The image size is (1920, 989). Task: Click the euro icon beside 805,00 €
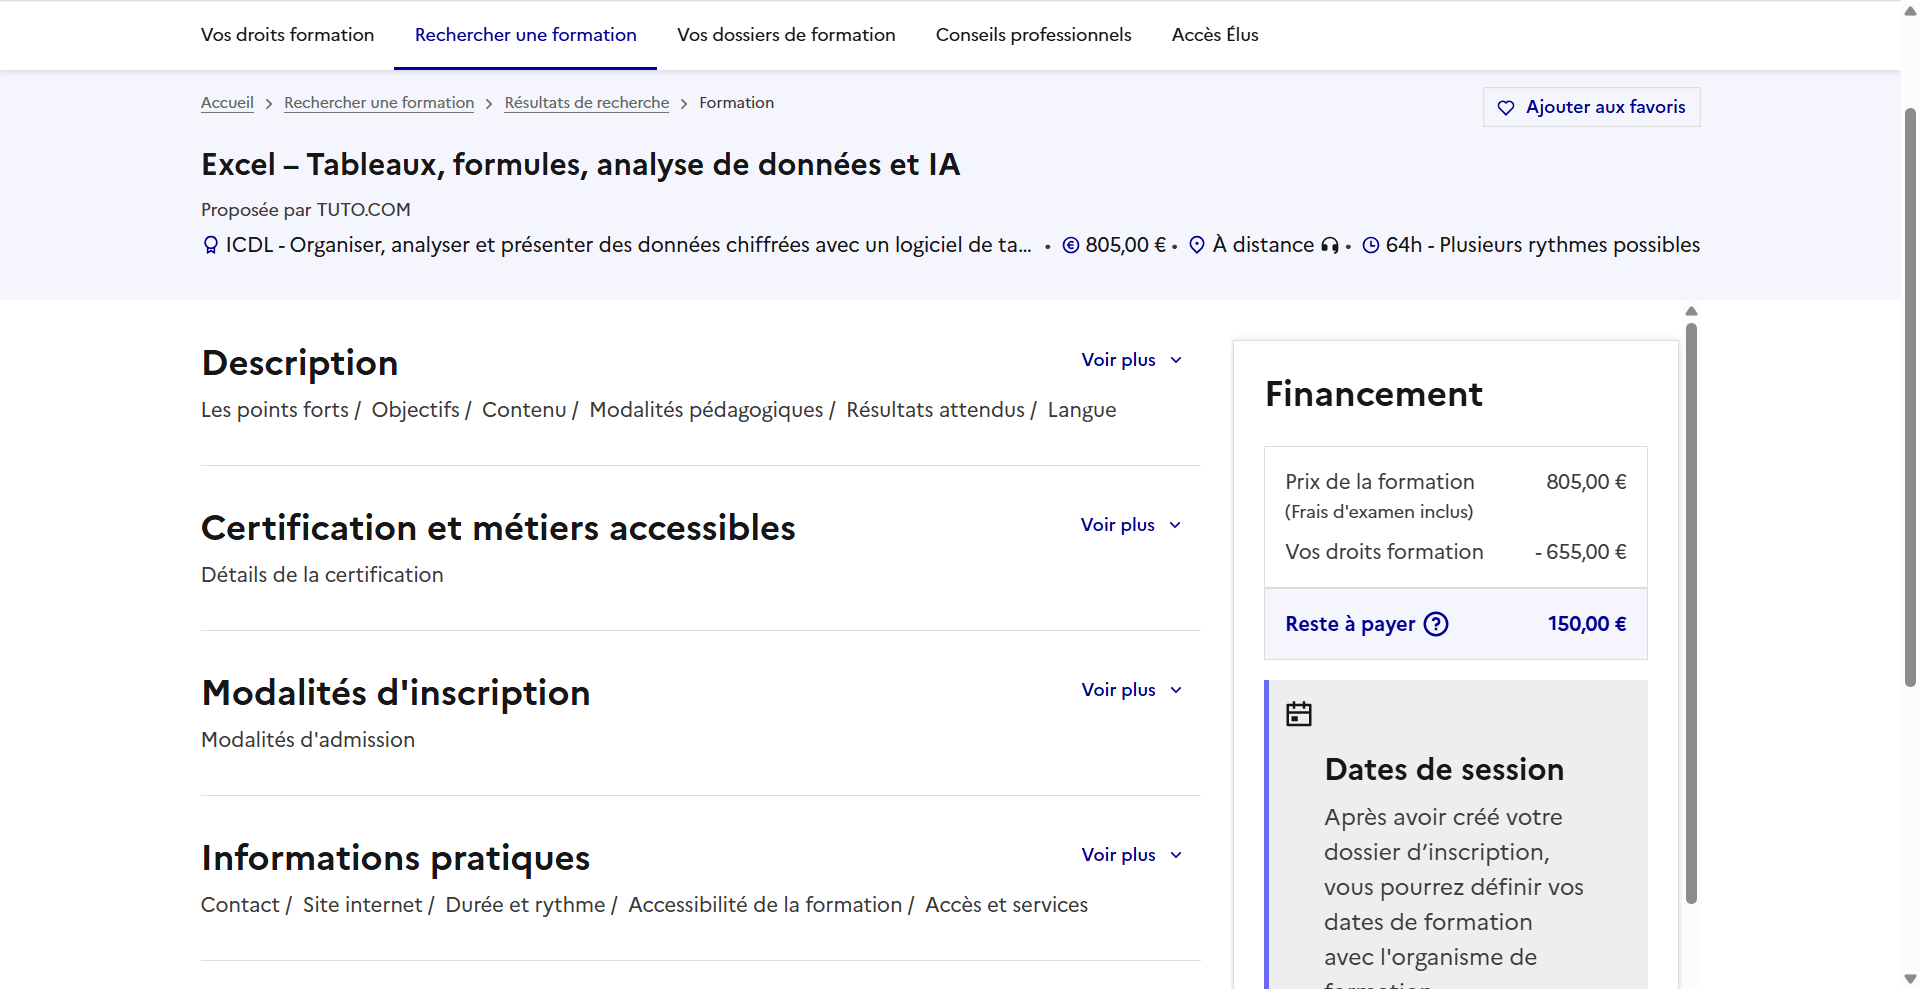tap(1071, 245)
